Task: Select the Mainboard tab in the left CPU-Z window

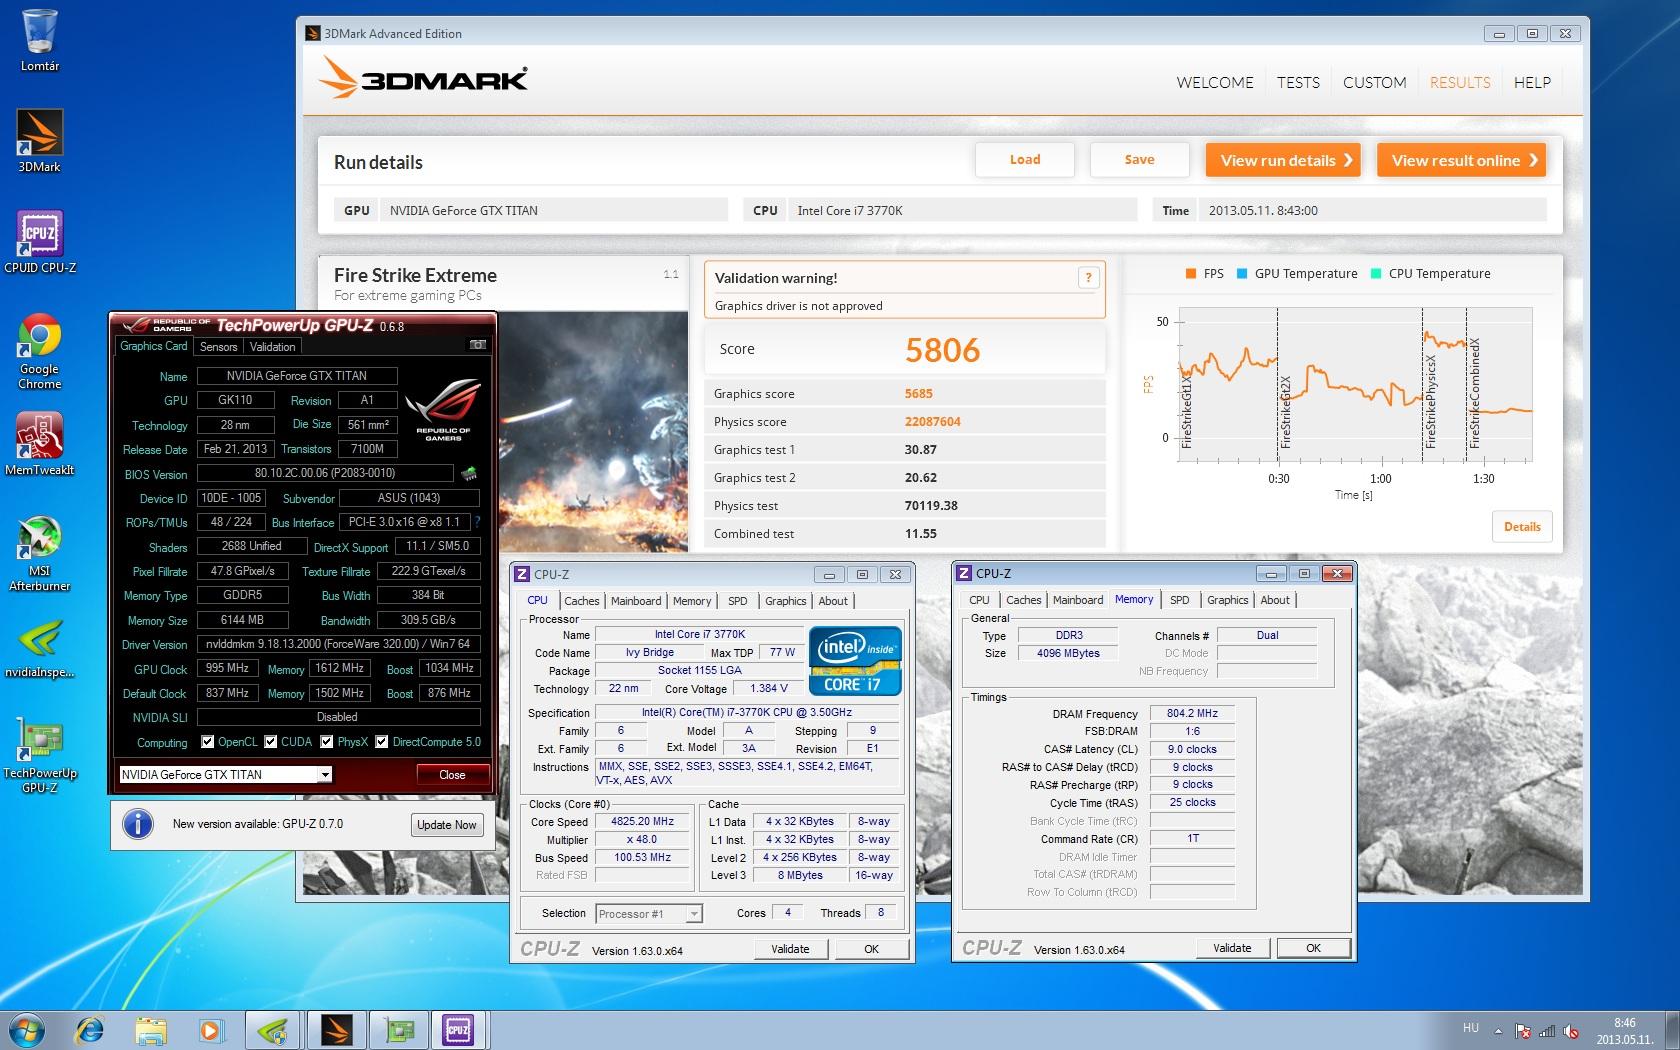Action: pyautogui.click(x=636, y=601)
